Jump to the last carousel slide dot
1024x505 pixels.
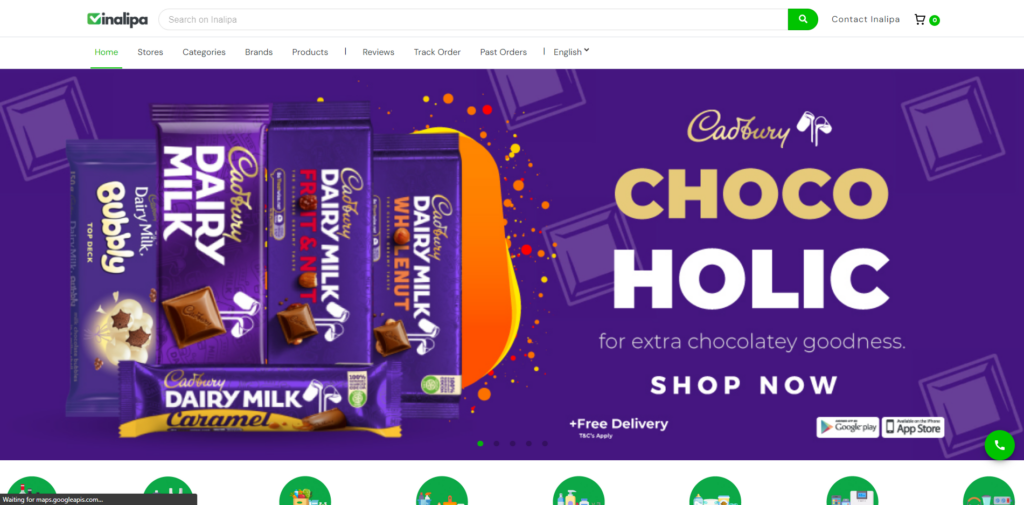tap(545, 444)
